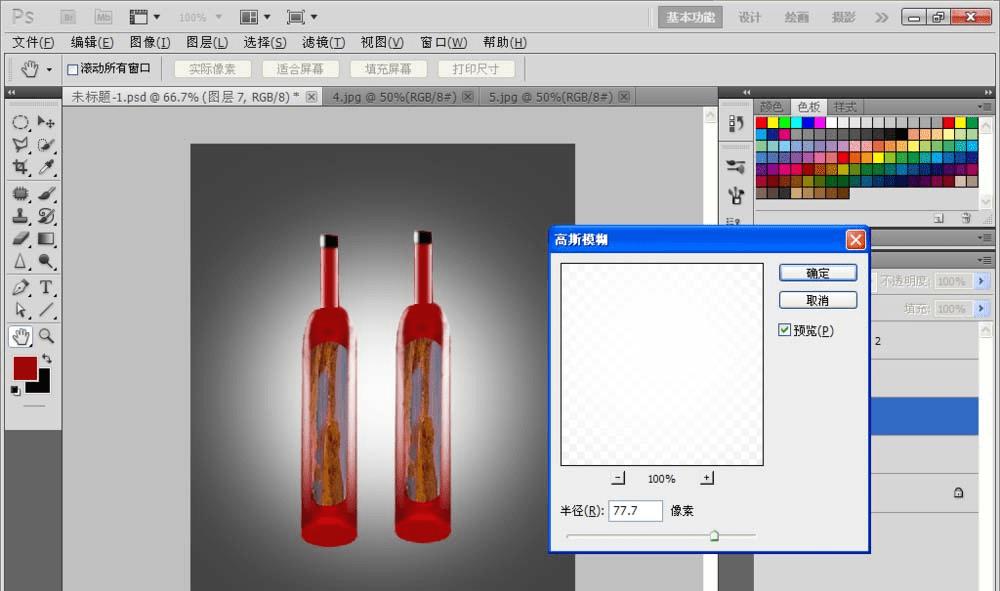The width and height of the screenshot is (1000, 591).
Task: Open the 文件(F) menu
Action: 33,43
